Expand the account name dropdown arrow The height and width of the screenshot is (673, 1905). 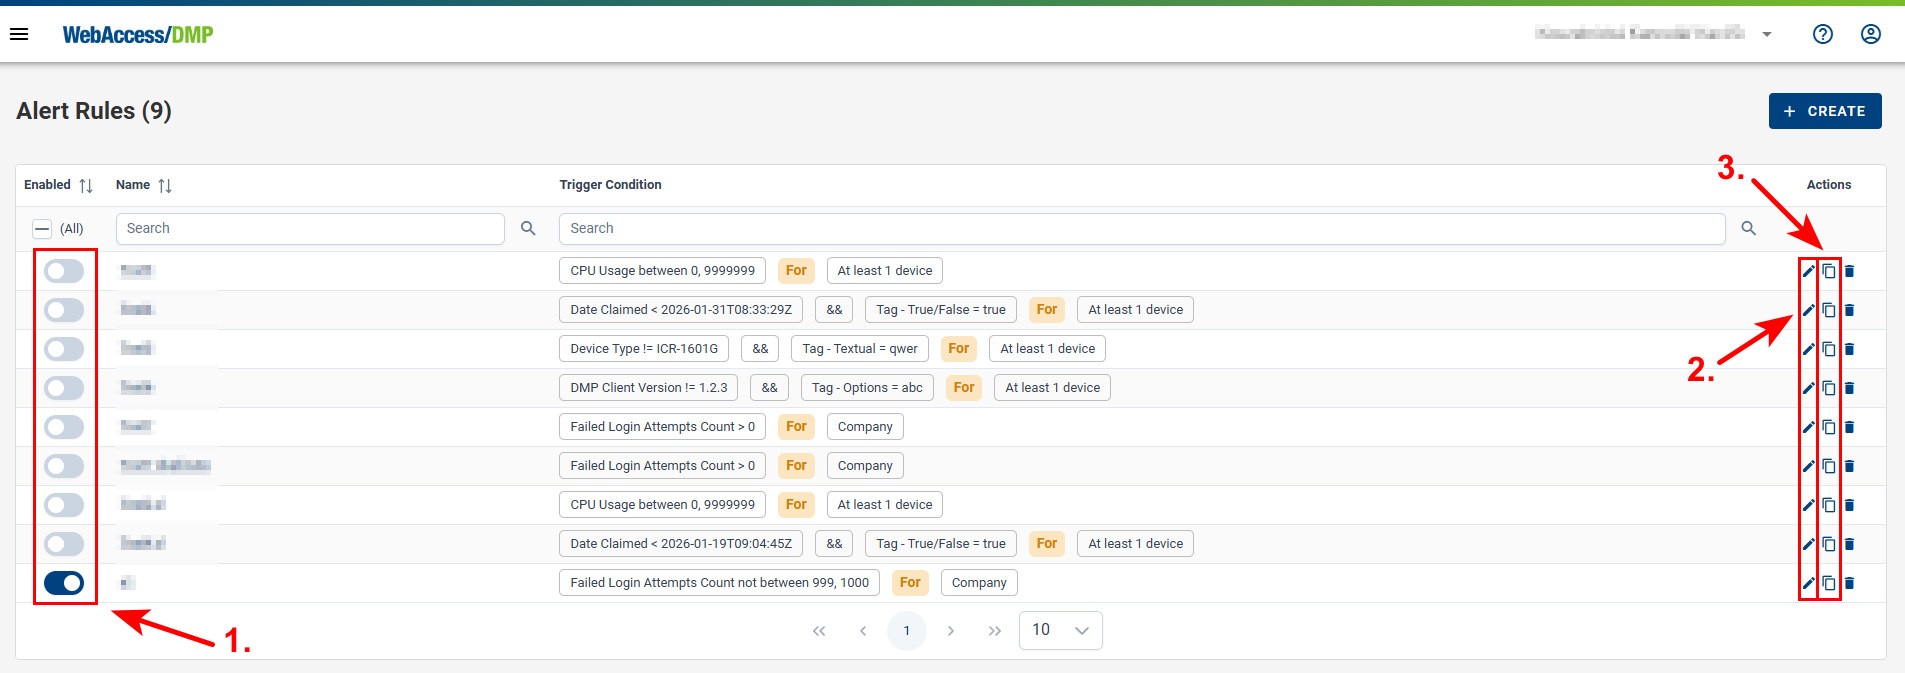pyautogui.click(x=1767, y=34)
